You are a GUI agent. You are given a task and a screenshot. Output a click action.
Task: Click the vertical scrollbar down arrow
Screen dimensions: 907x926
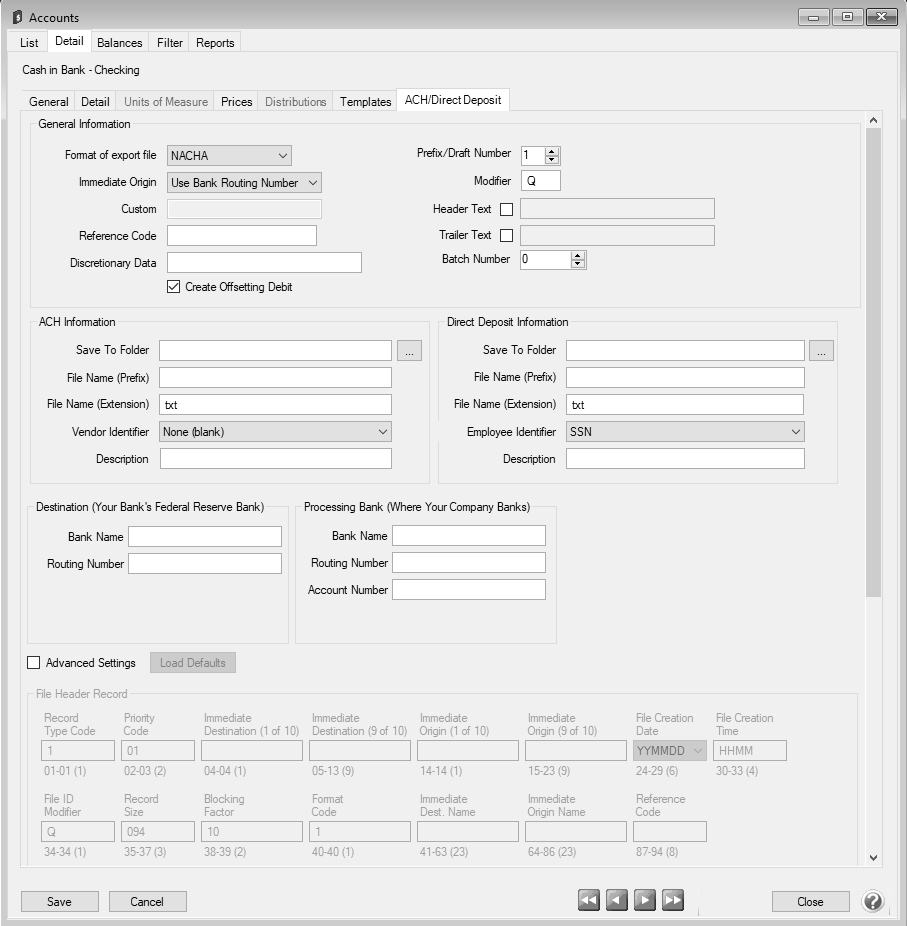tap(873, 857)
